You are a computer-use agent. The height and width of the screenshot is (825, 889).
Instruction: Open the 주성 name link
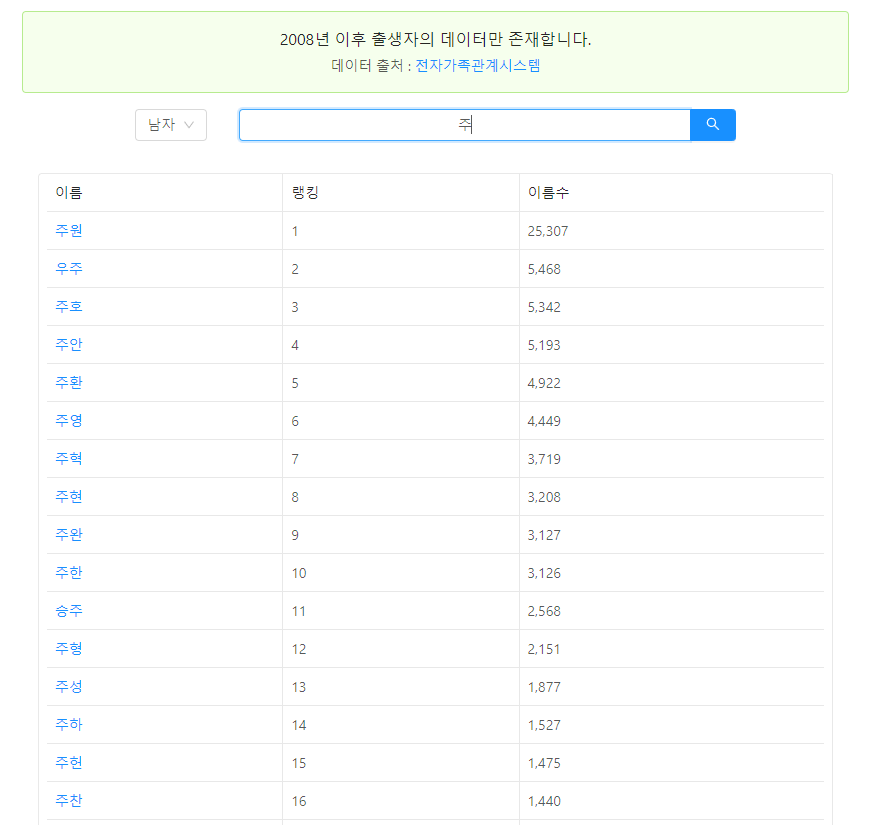(69, 687)
